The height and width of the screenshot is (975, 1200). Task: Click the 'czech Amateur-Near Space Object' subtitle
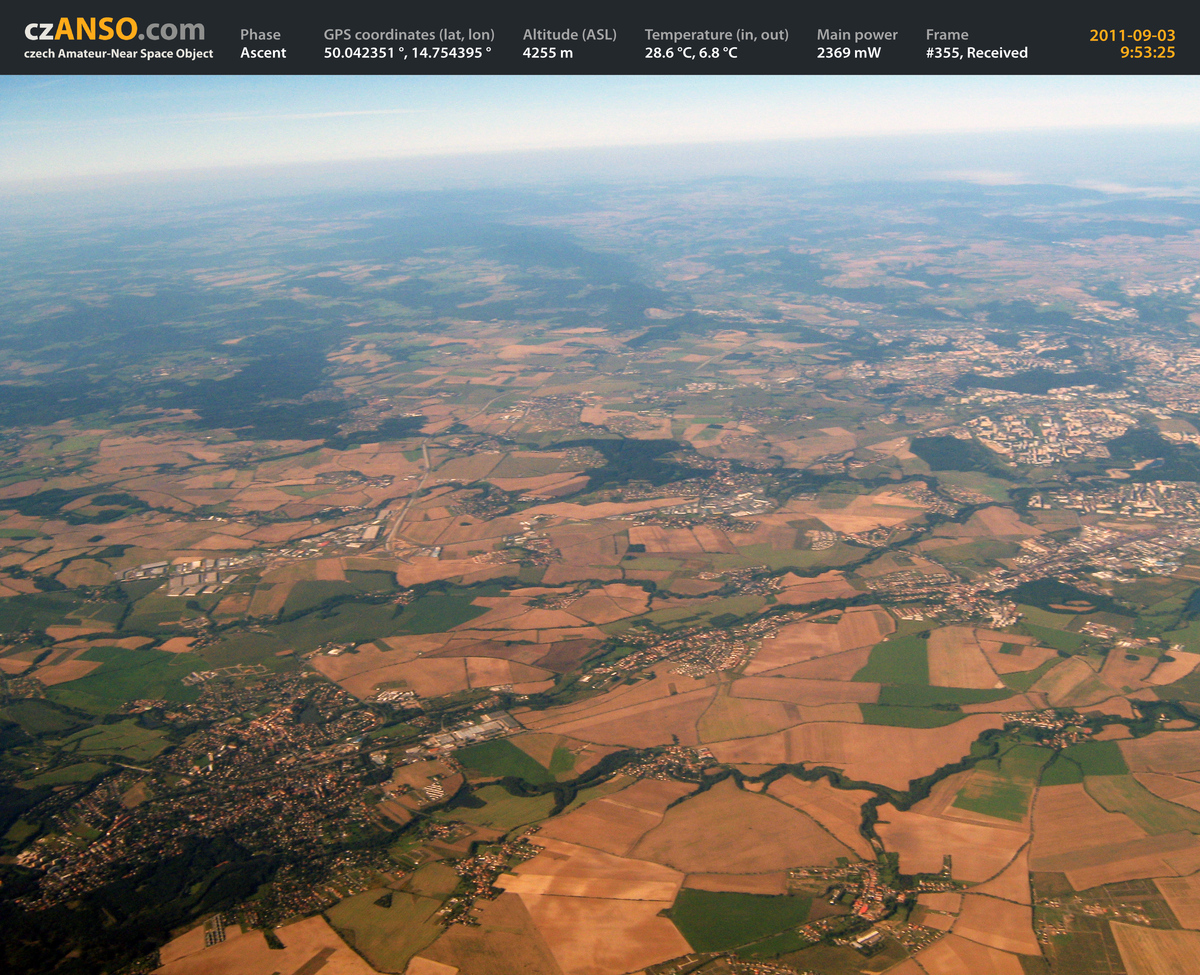click(118, 54)
